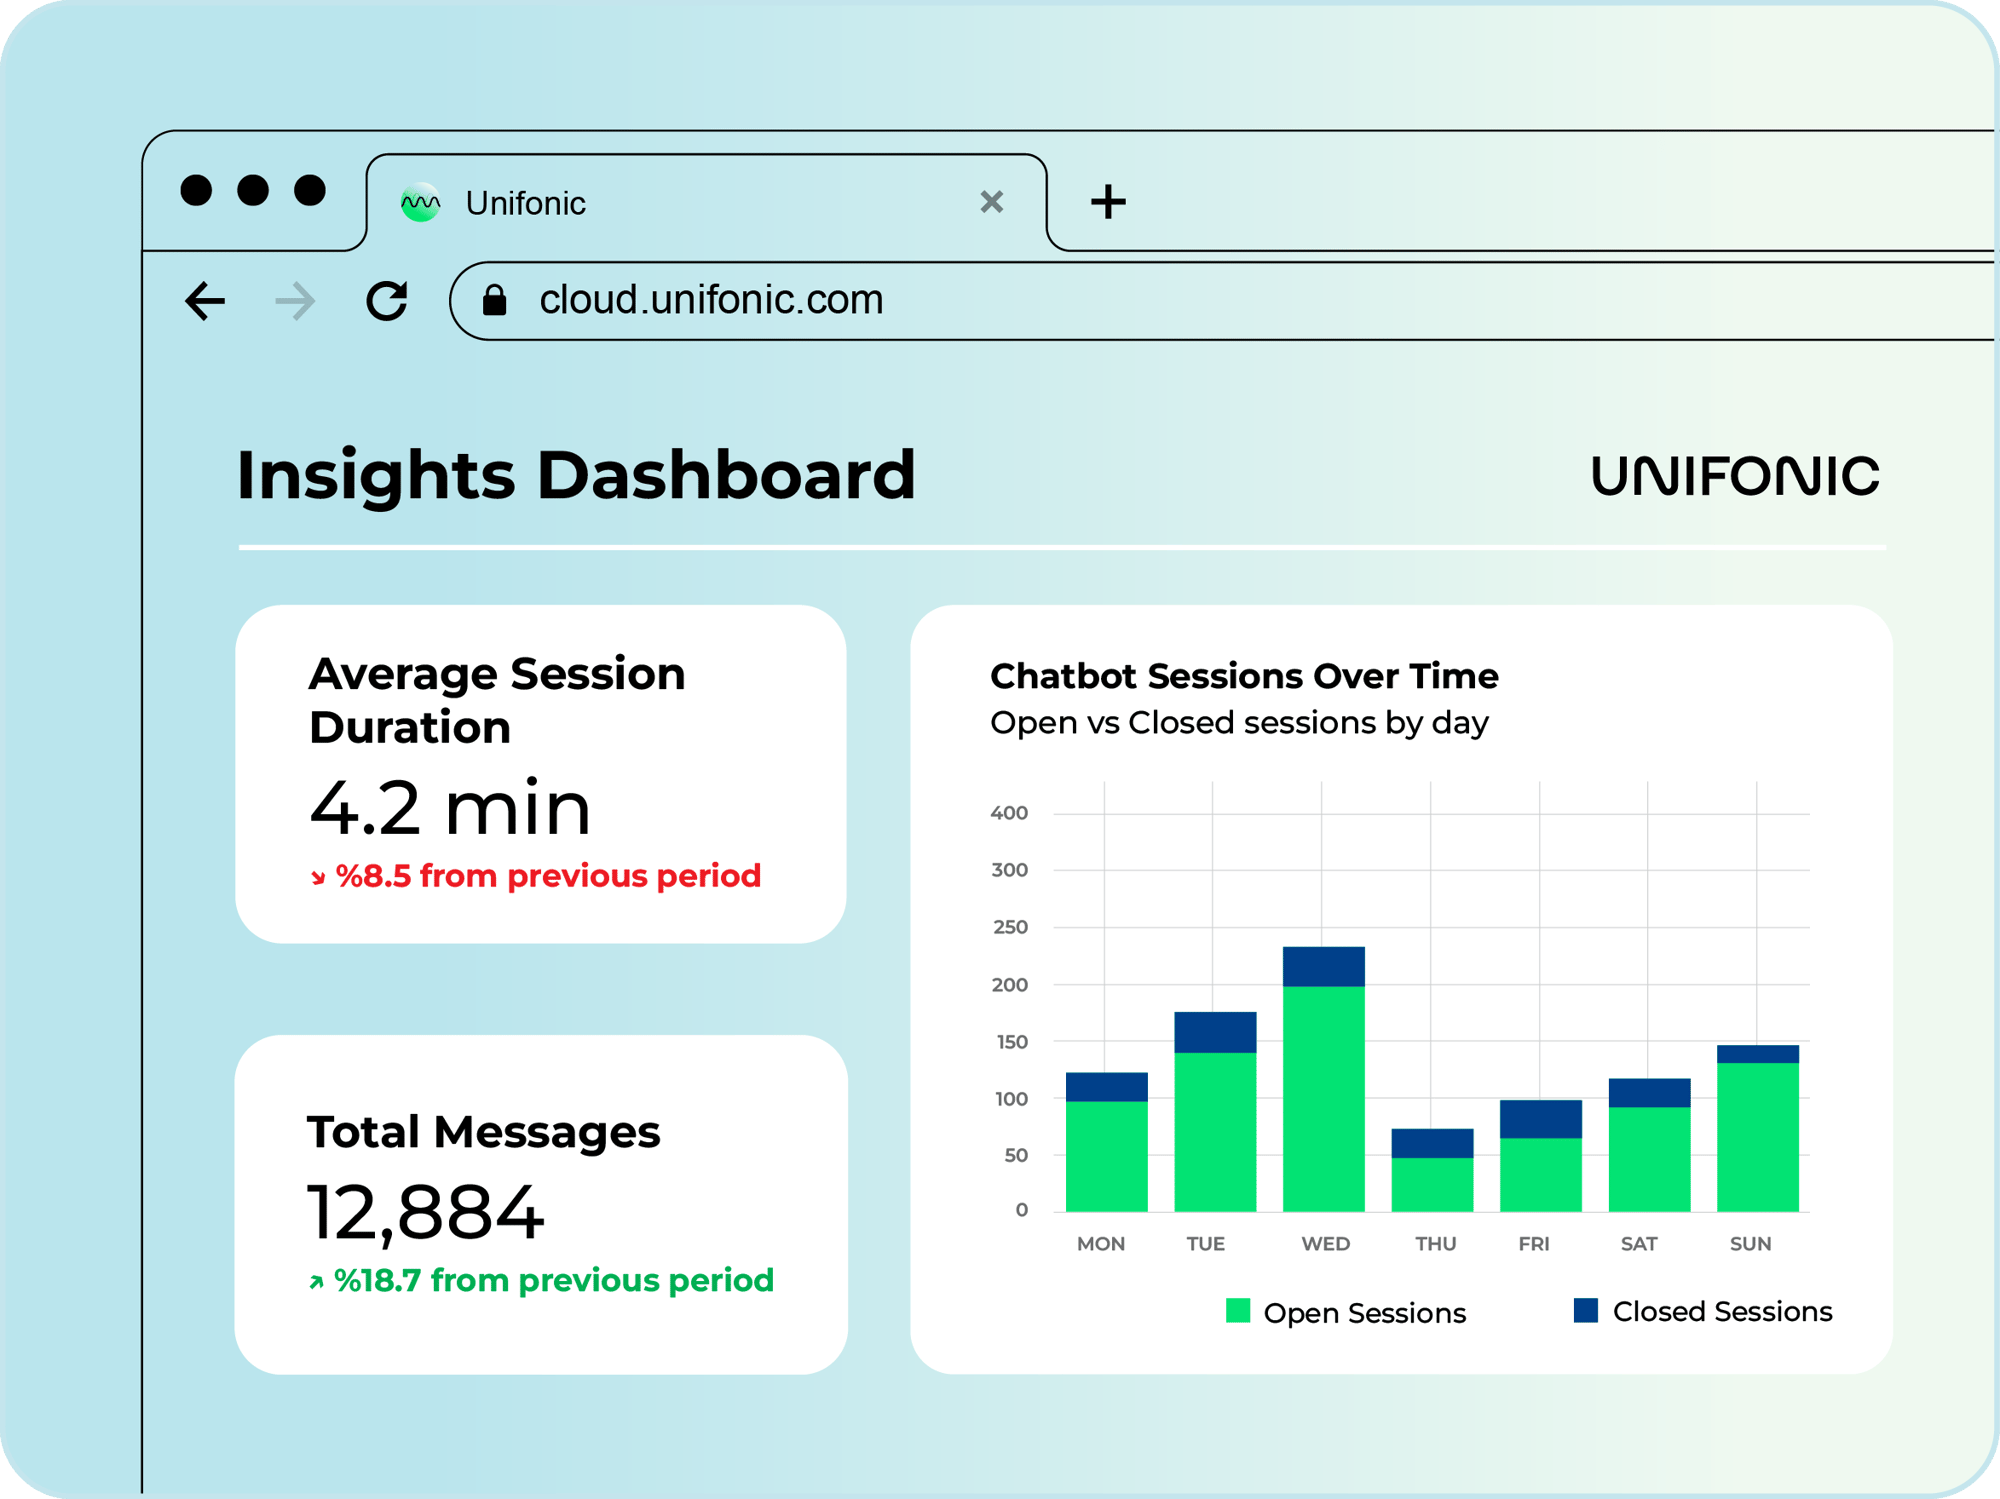Click the SAT bar in chart
The image size is (2000, 1499).
point(1650,1145)
